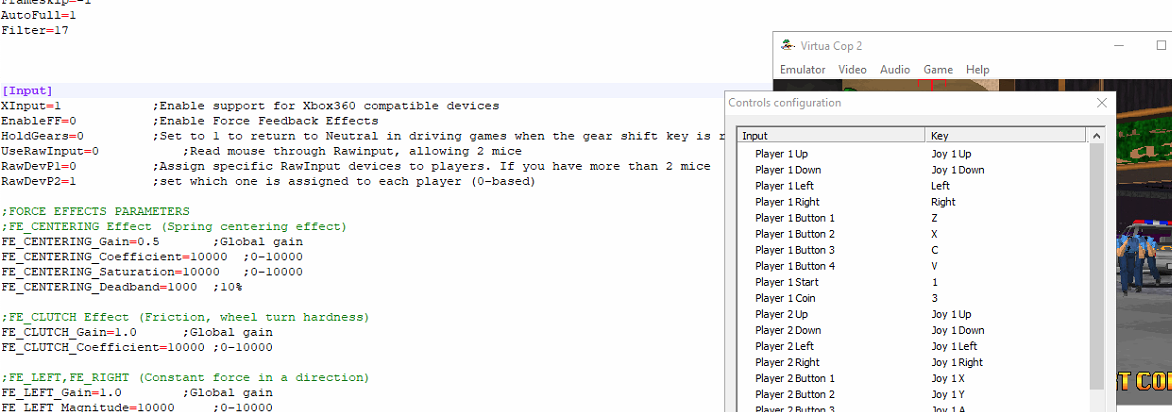
Task: Click the [Input] section header line
Action: click(27, 90)
